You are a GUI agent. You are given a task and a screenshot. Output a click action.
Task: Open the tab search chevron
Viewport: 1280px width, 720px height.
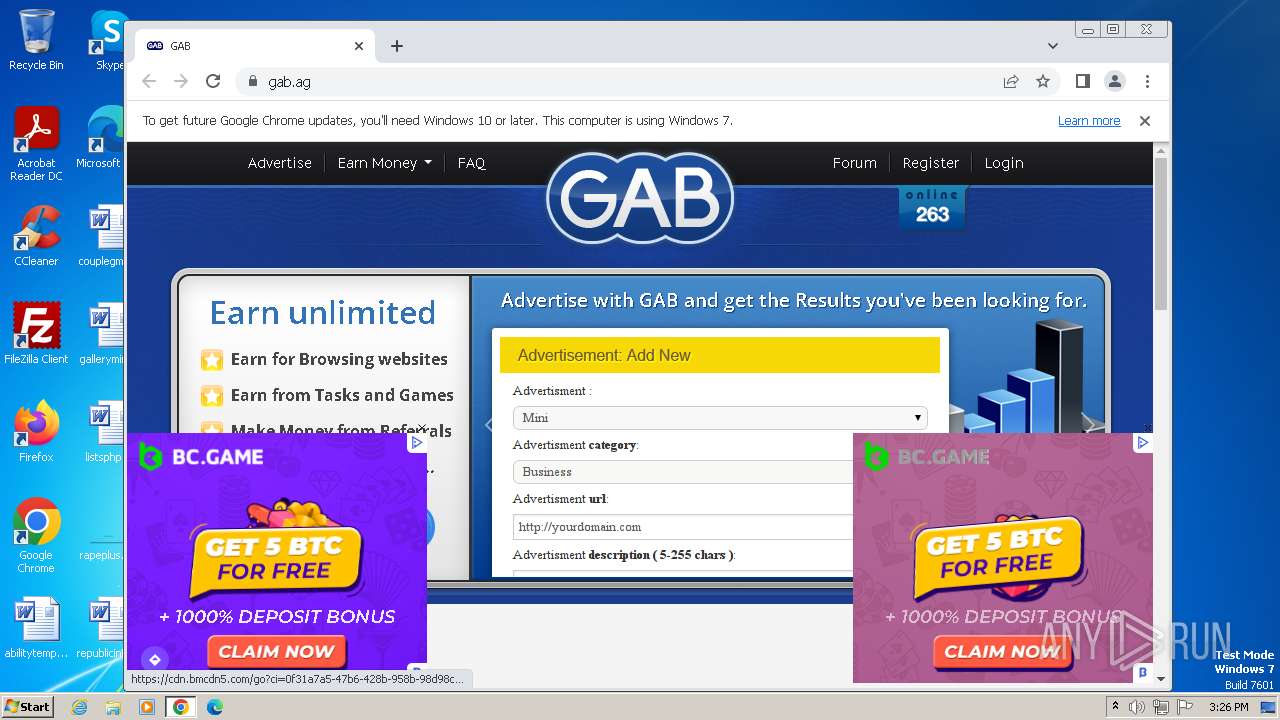(1052, 46)
